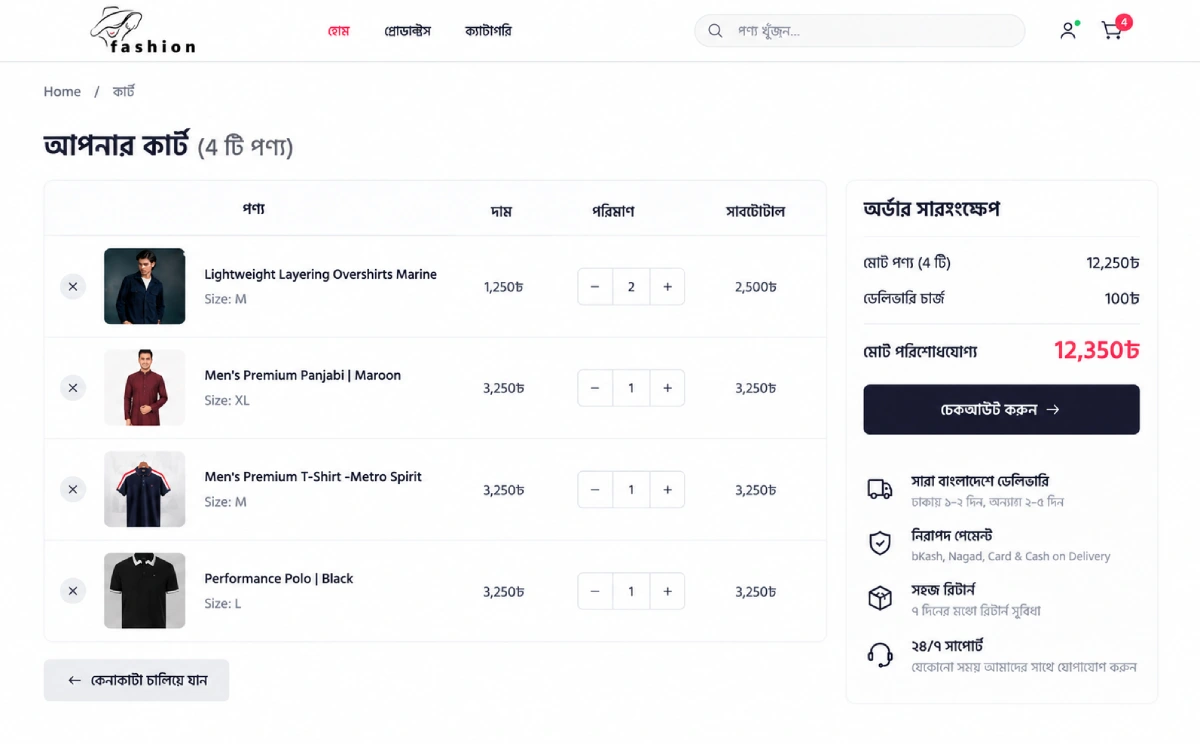Image resolution: width=1200 pixels, height=744 pixels.
Task: Click the ডেলিভারি চার্জ 100৳ amount
Action: (x=1122, y=298)
